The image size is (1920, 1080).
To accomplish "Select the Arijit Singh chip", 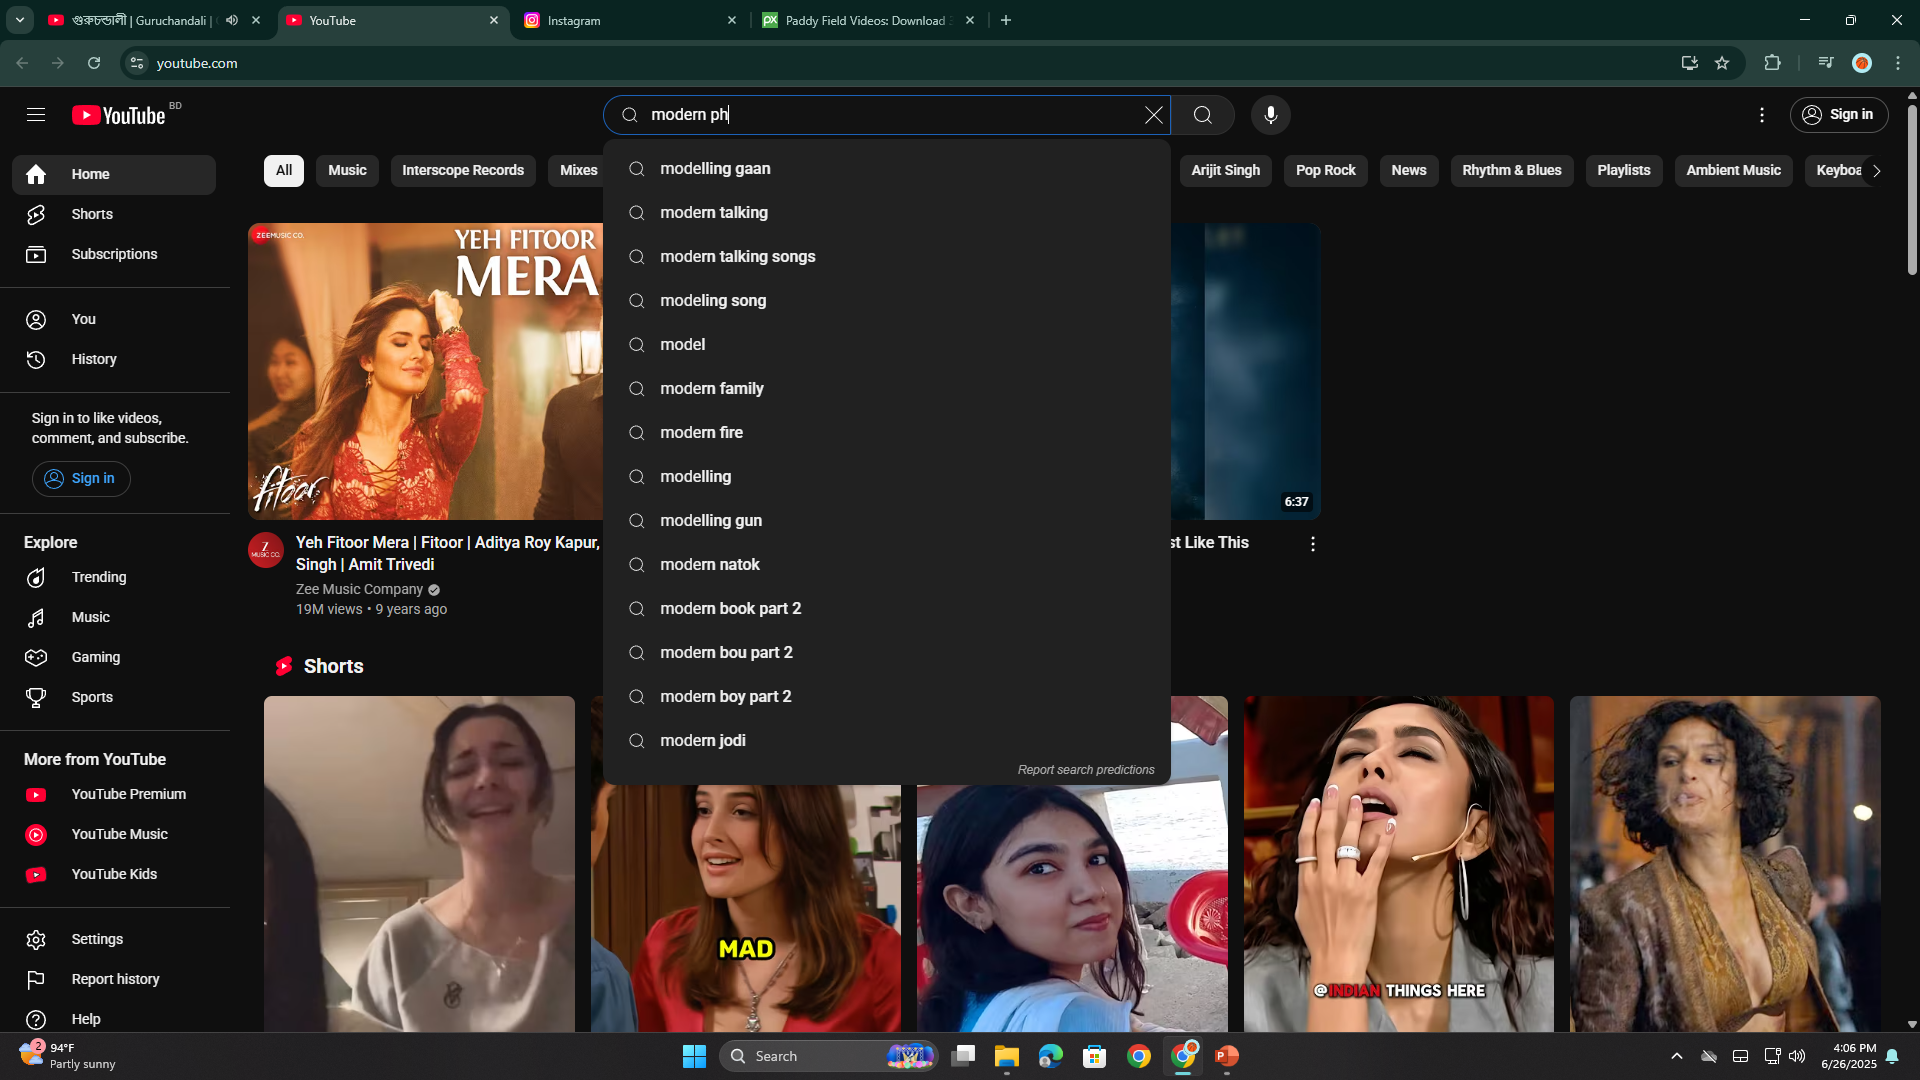I will pos(1225,170).
